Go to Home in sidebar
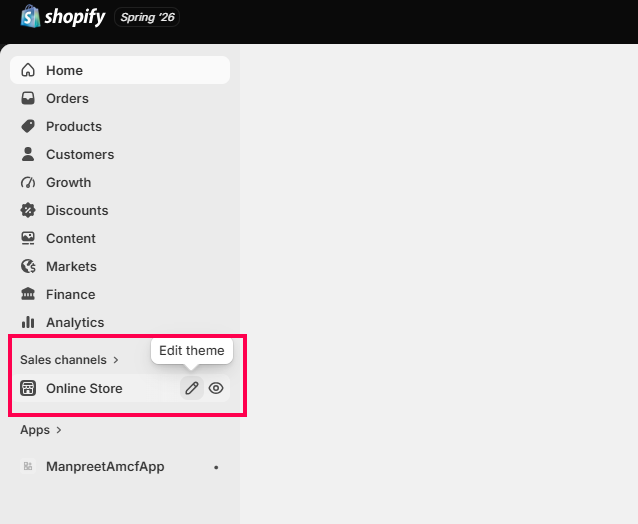The width and height of the screenshot is (638, 524). click(x=120, y=70)
